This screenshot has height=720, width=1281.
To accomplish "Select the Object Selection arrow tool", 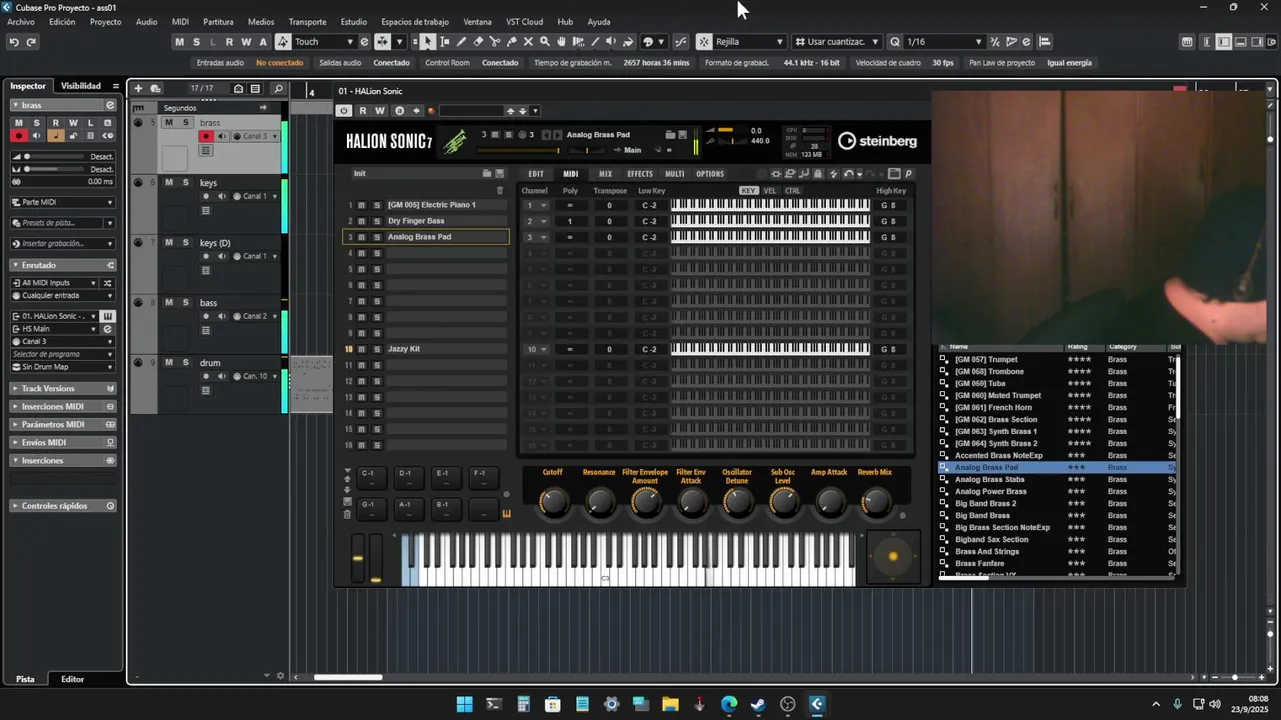I will point(428,42).
